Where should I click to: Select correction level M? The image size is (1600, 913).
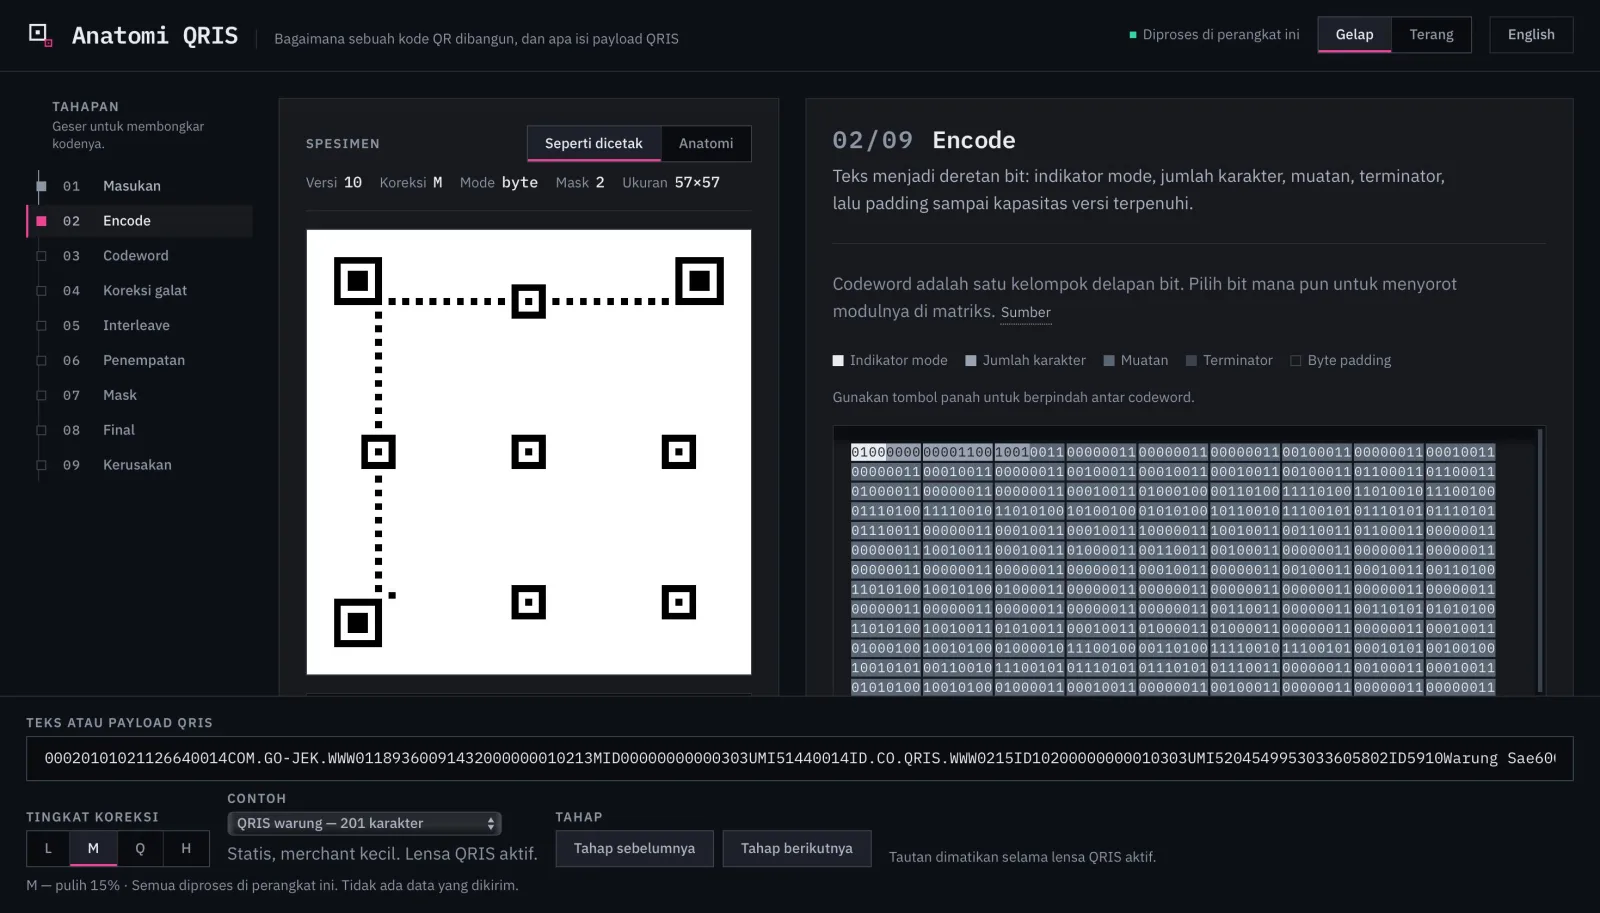tap(93, 849)
